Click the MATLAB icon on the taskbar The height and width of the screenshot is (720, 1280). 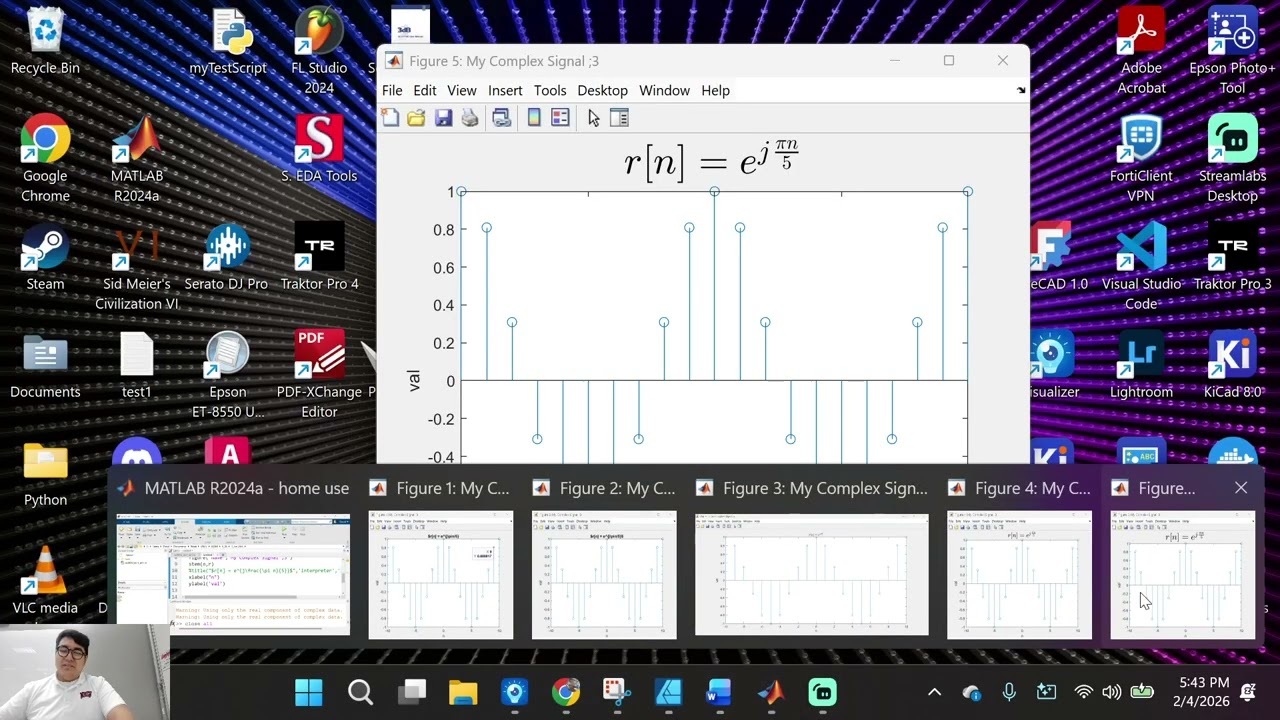pyautogui.click(x=771, y=692)
